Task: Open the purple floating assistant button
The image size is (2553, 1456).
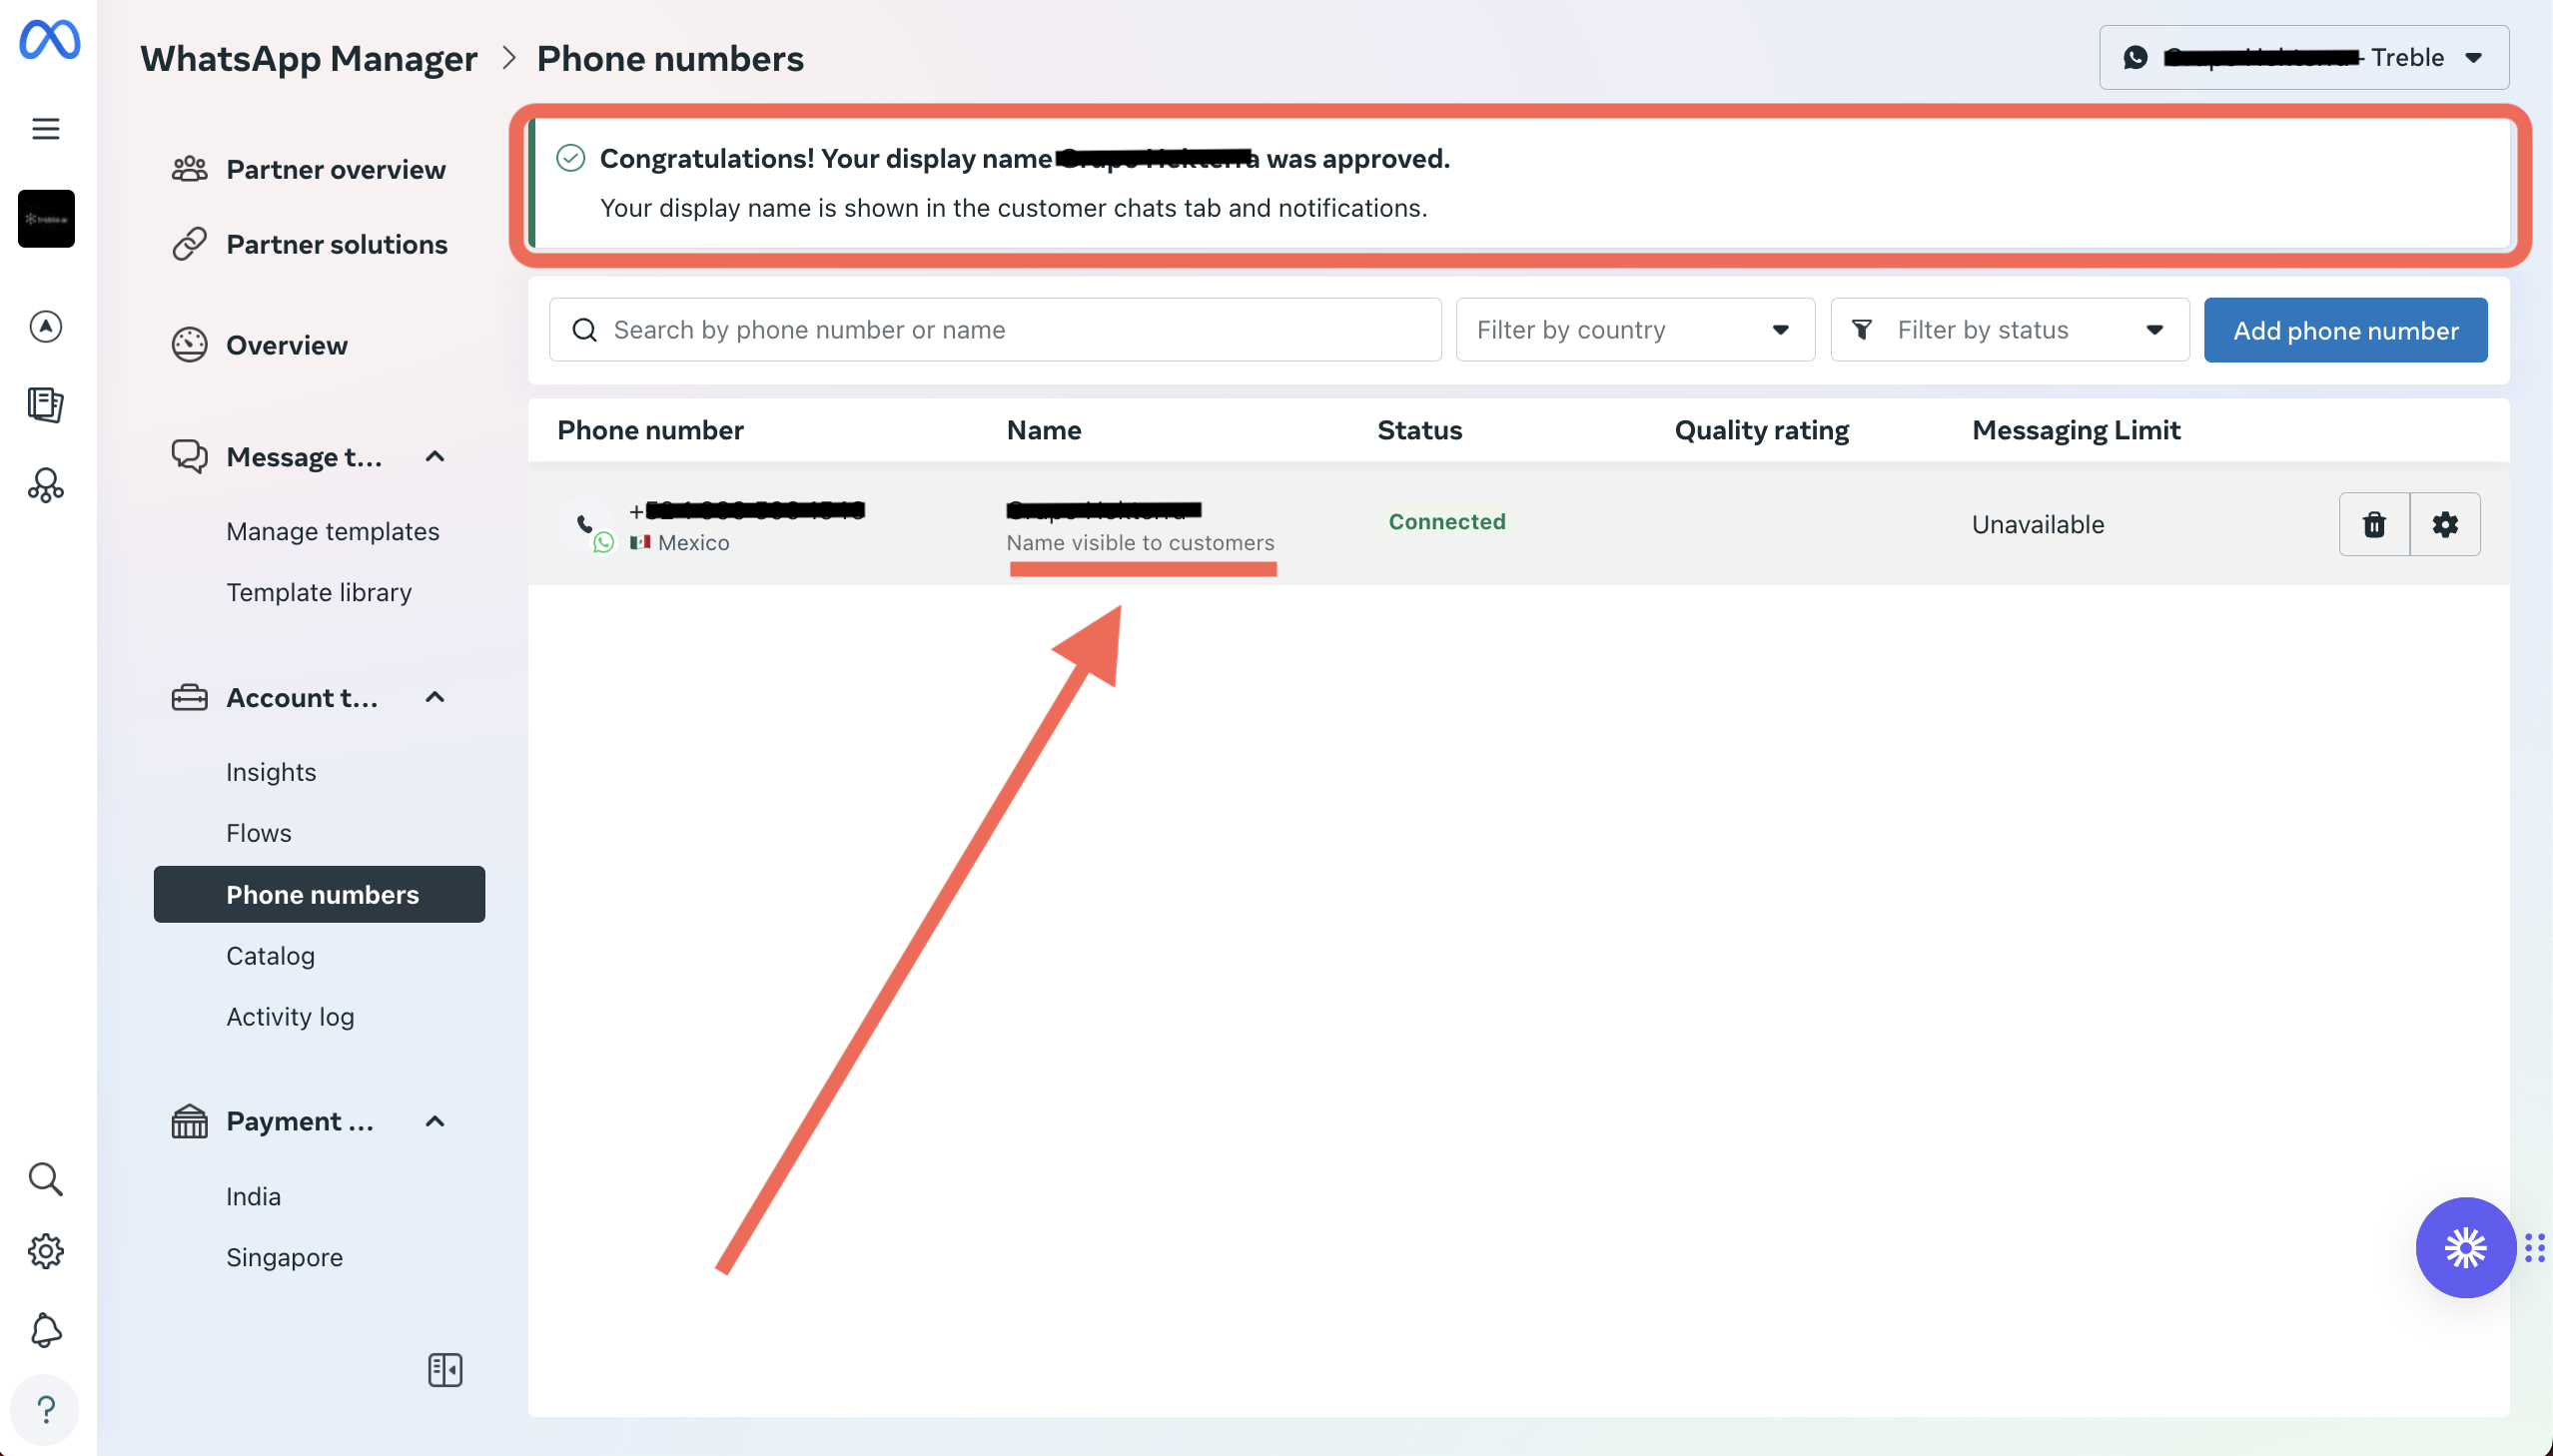Action: tap(2465, 1247)
